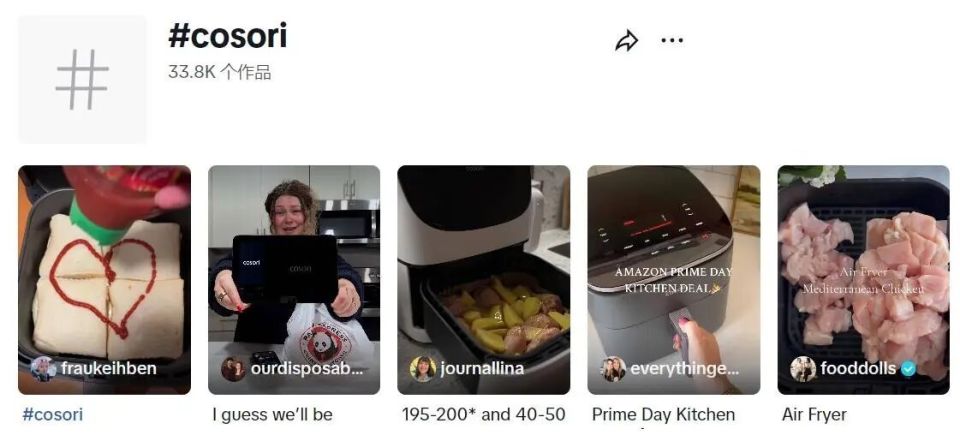
Task: Click the large hashtag symbol icon
Action: coord(82,80)
